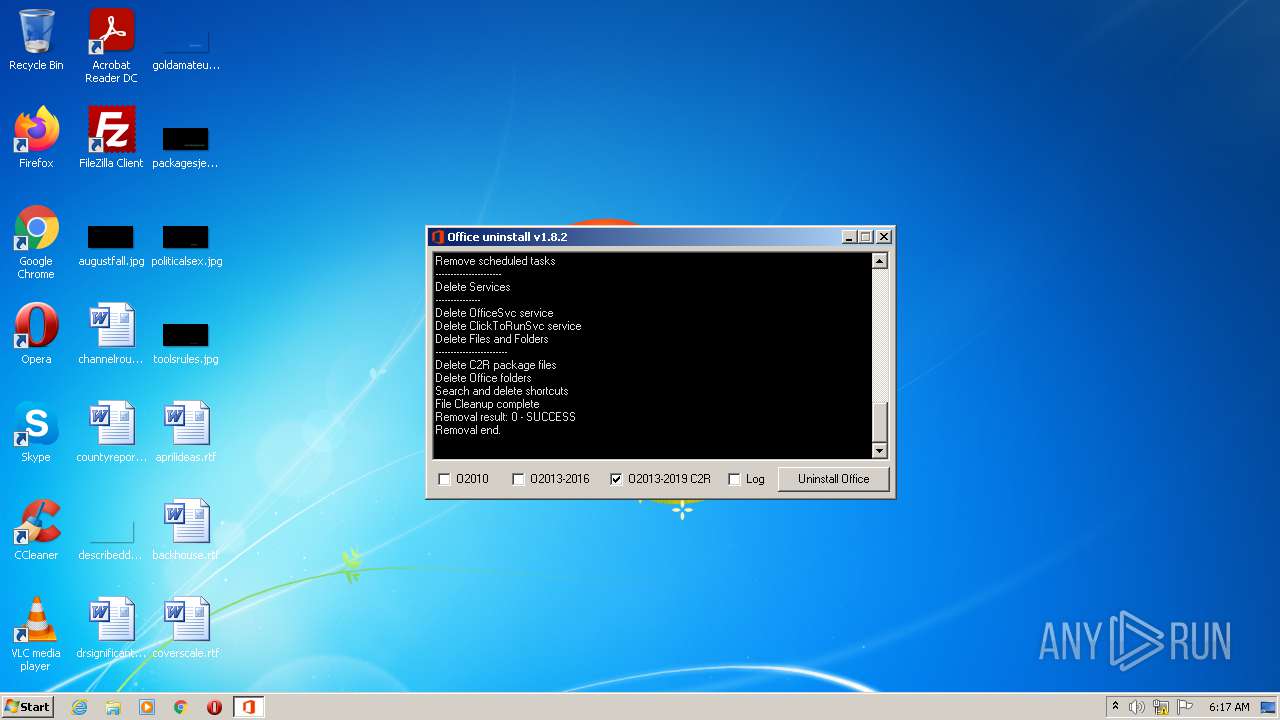Select the coverscale.rtf document
The width and height of the screenshot is (1280, 720).
186,628
